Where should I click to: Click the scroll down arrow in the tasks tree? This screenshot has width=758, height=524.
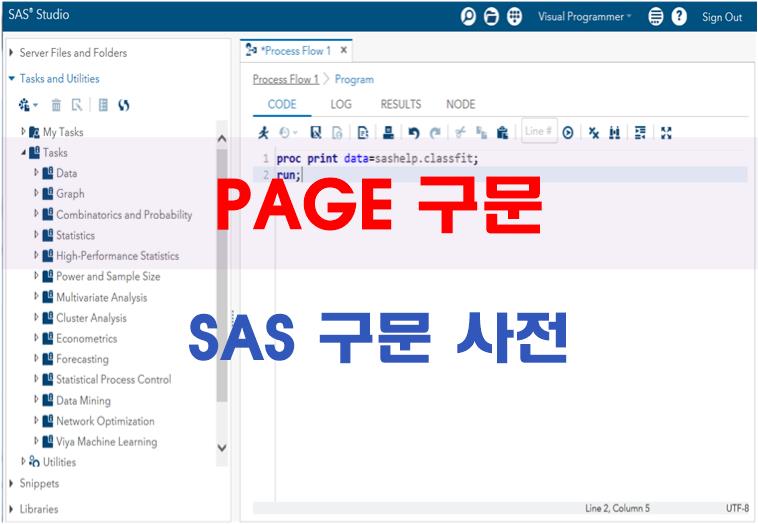pos(222,448)
